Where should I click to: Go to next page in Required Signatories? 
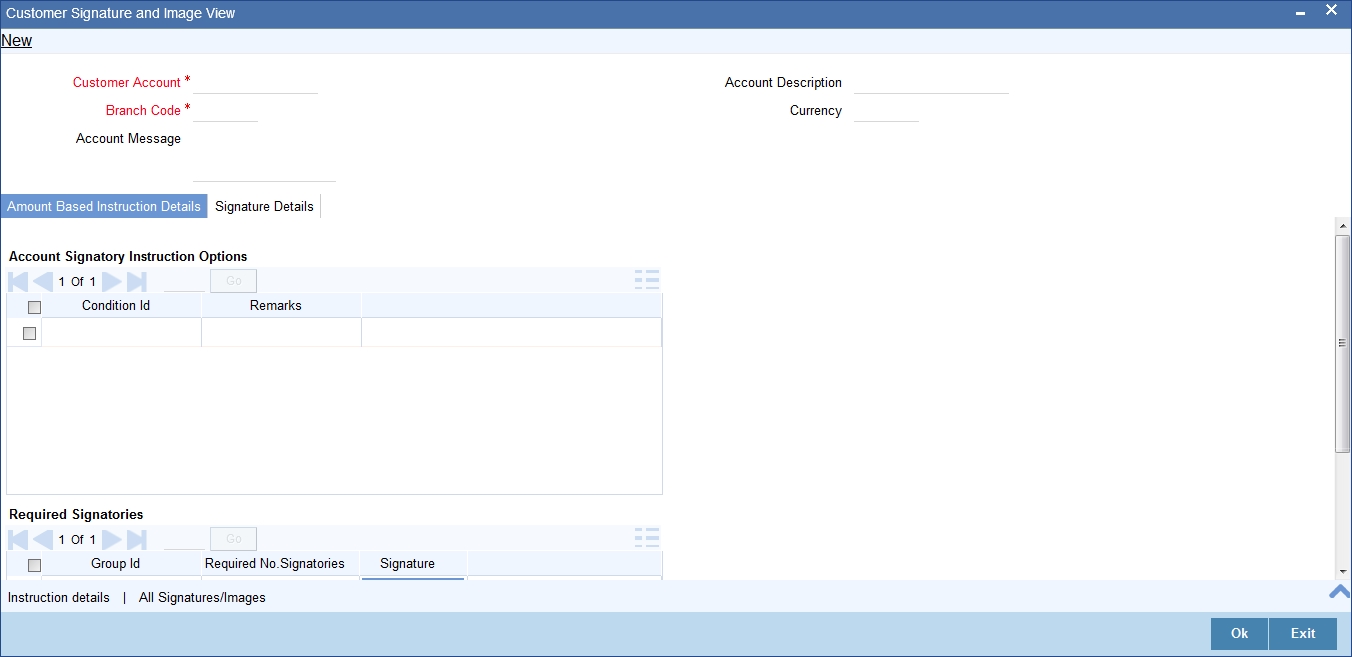pos(112,540)
